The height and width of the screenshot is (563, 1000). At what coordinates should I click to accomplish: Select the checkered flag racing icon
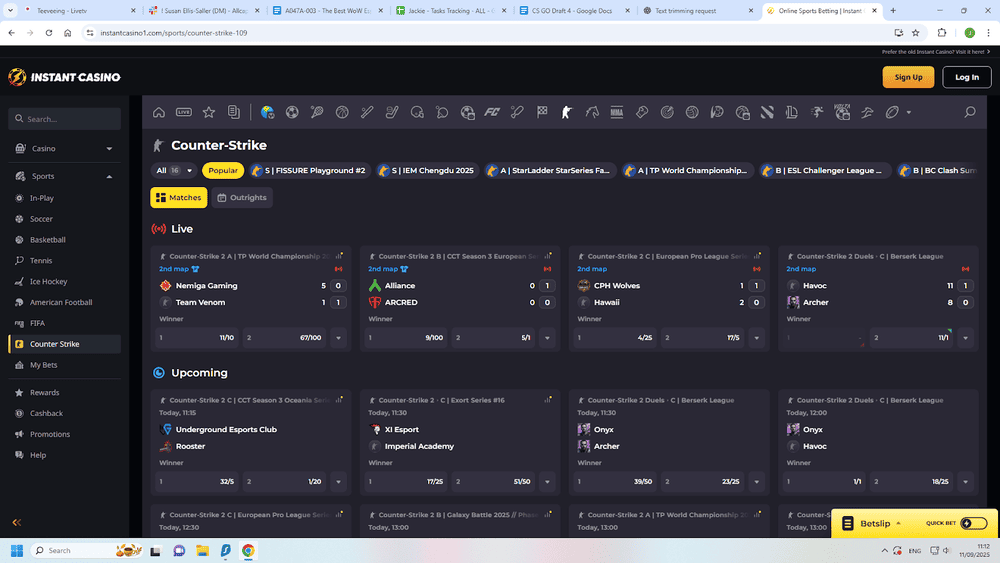[x=542, y=112]
